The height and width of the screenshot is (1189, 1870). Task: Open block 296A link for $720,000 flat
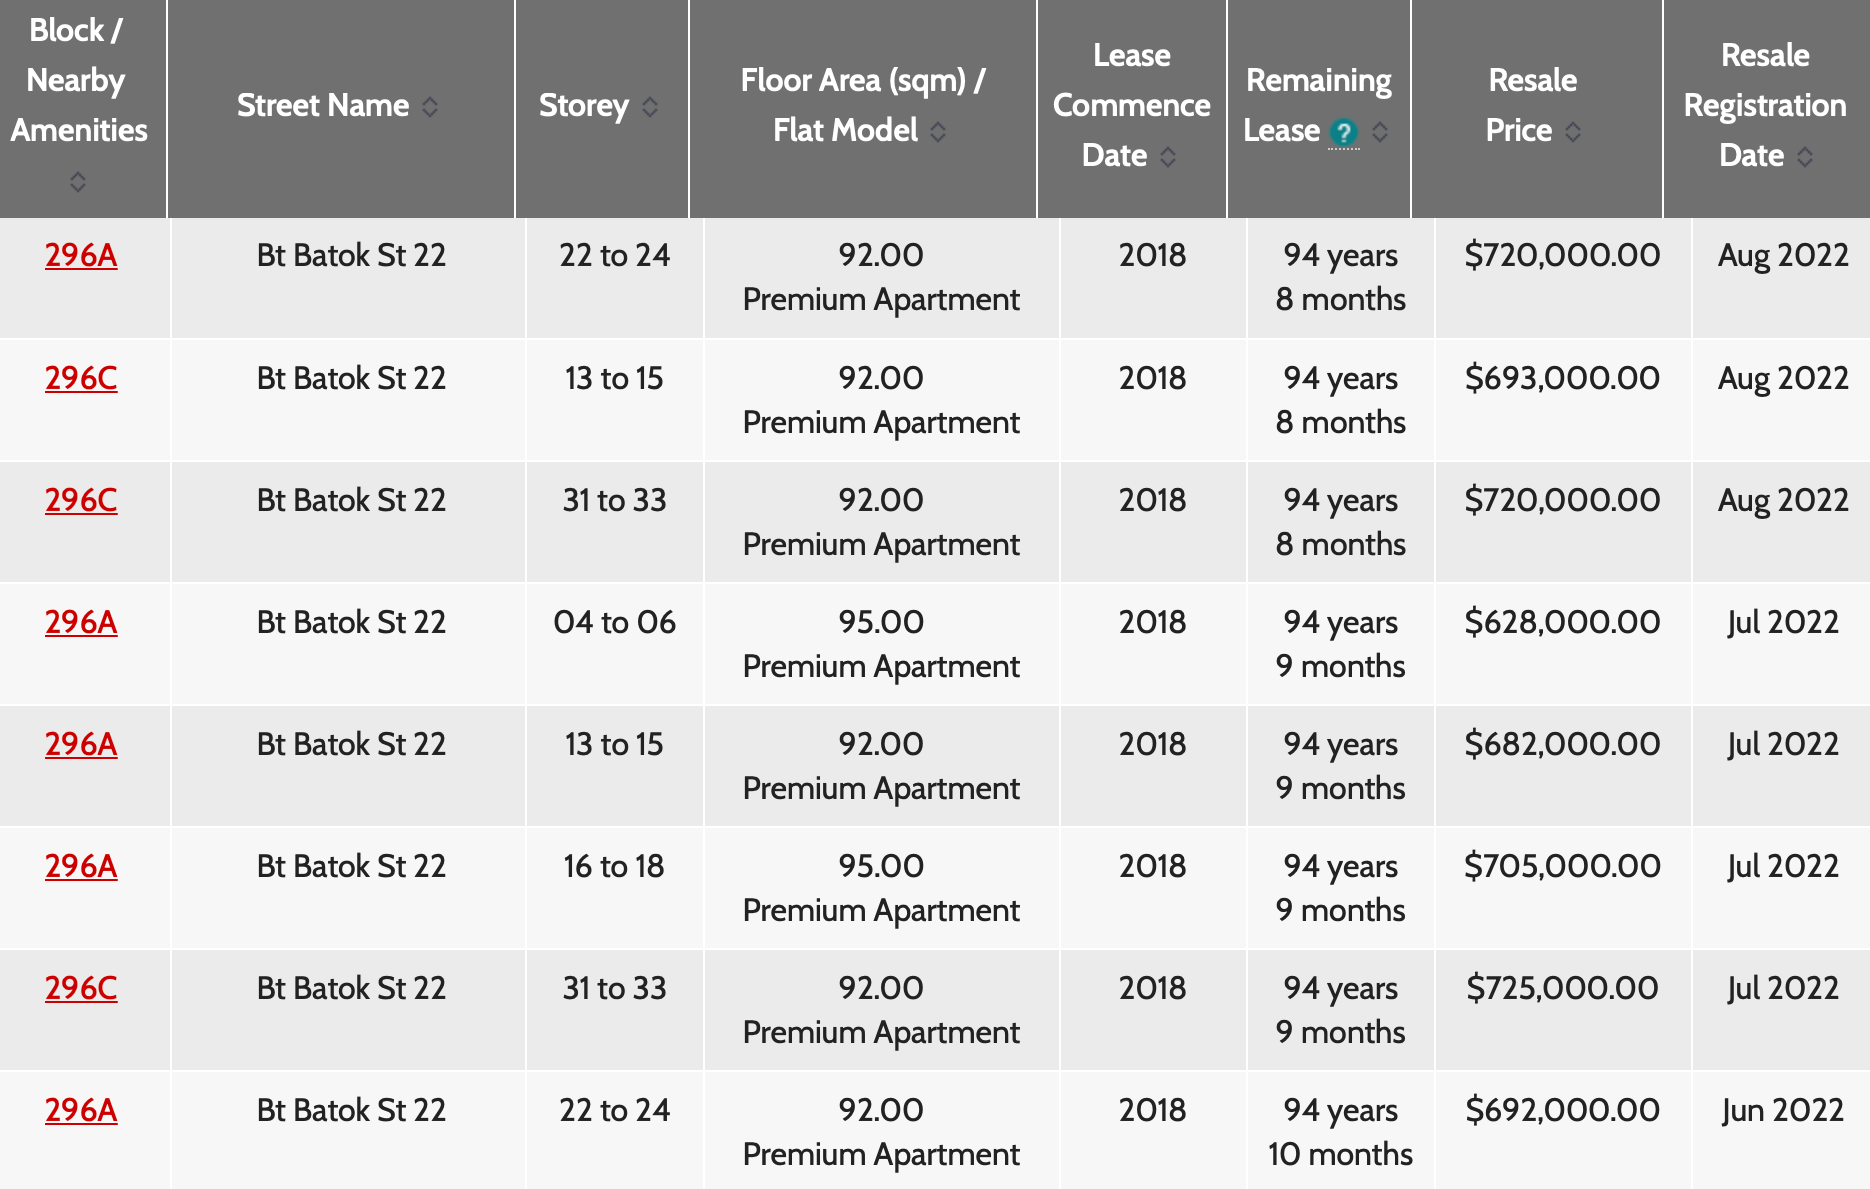pos(81,256)
